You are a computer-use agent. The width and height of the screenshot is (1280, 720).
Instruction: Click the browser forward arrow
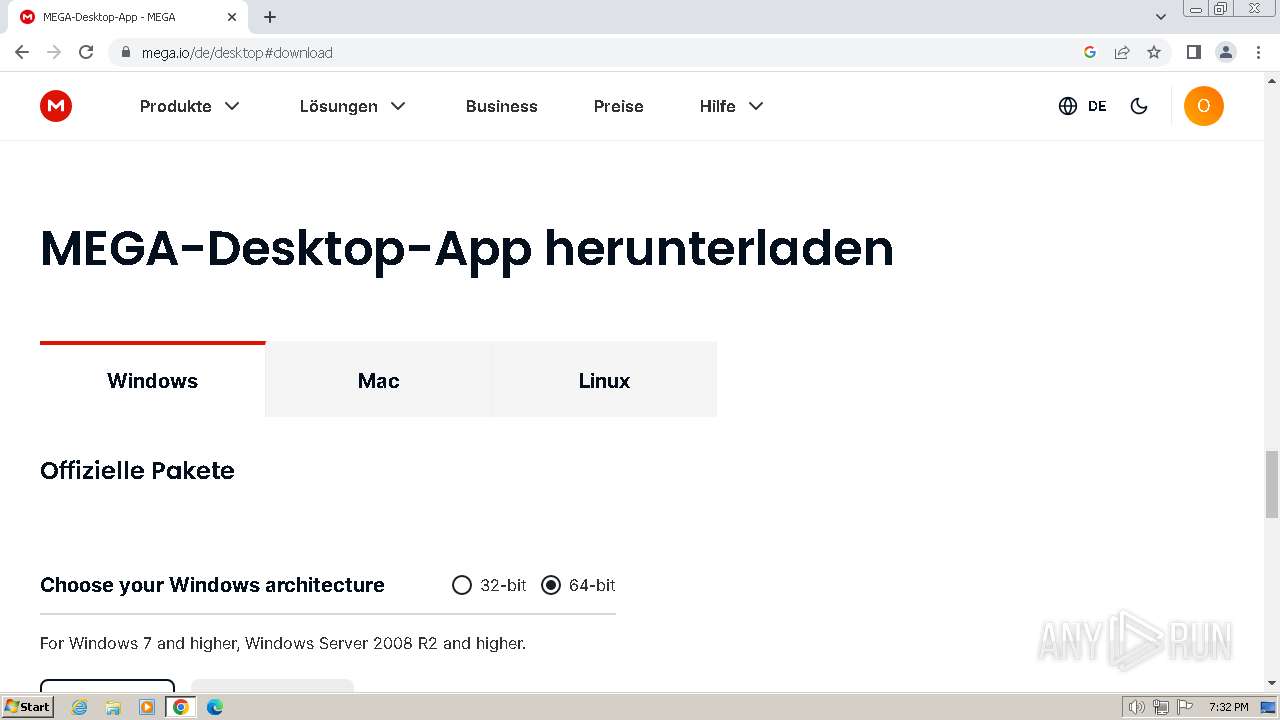pyautogui.click(x=54, y=52)
